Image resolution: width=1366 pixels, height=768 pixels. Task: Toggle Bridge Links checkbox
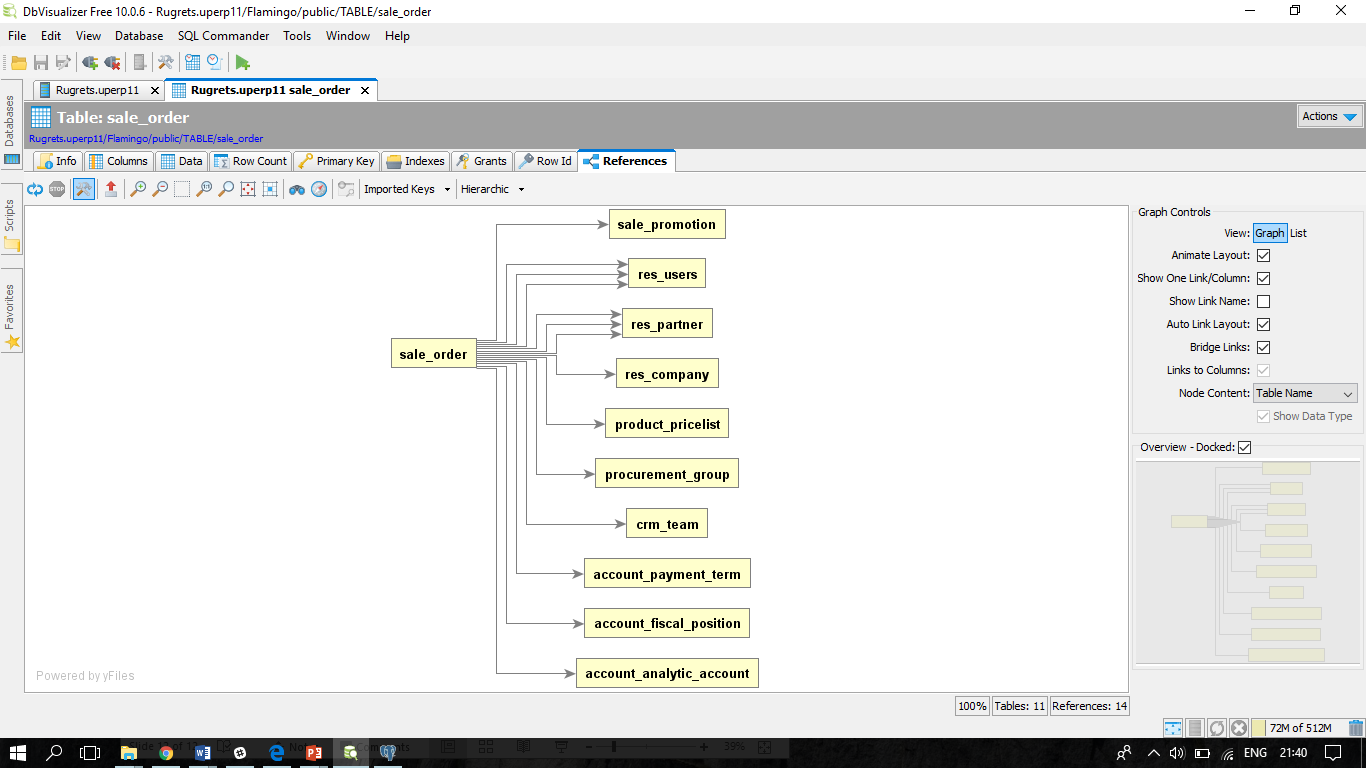click(1264, 348)
